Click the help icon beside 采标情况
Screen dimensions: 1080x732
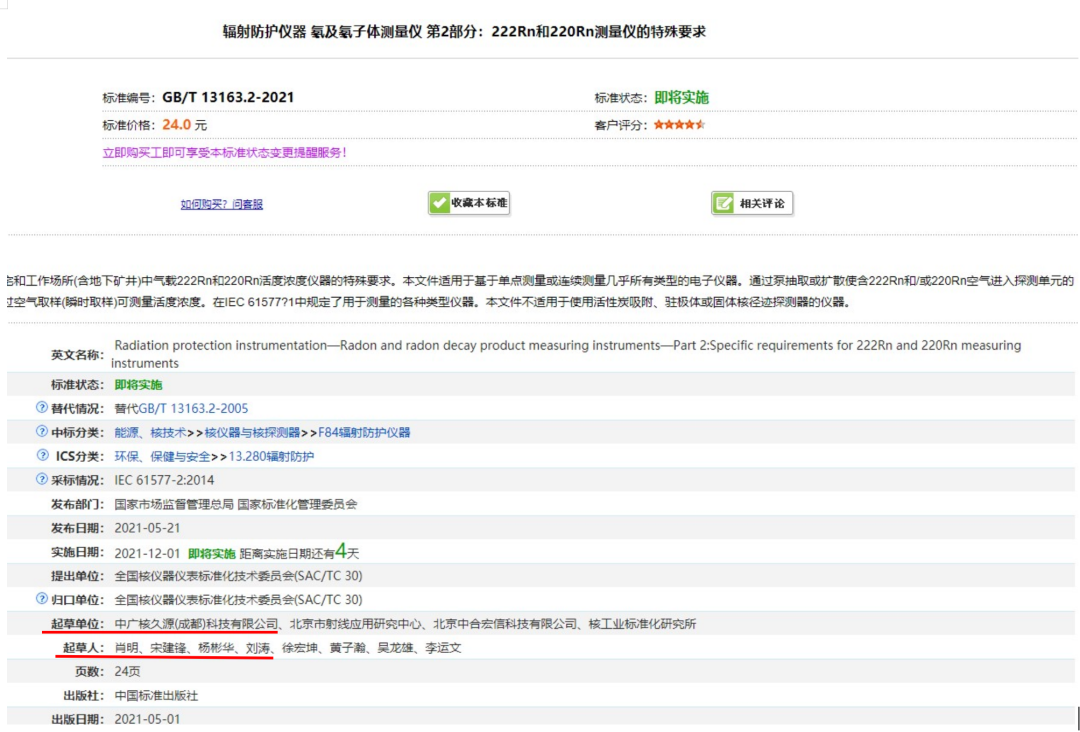42,479
